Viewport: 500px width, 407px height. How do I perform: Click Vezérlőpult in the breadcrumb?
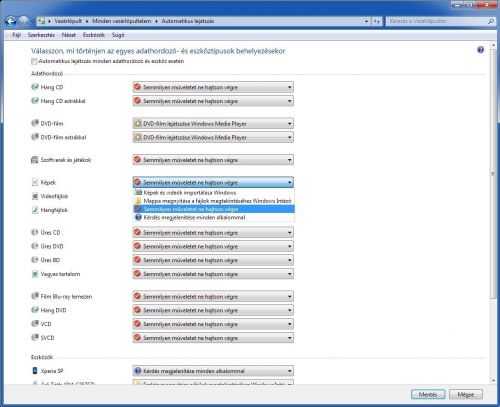(68, 21)
